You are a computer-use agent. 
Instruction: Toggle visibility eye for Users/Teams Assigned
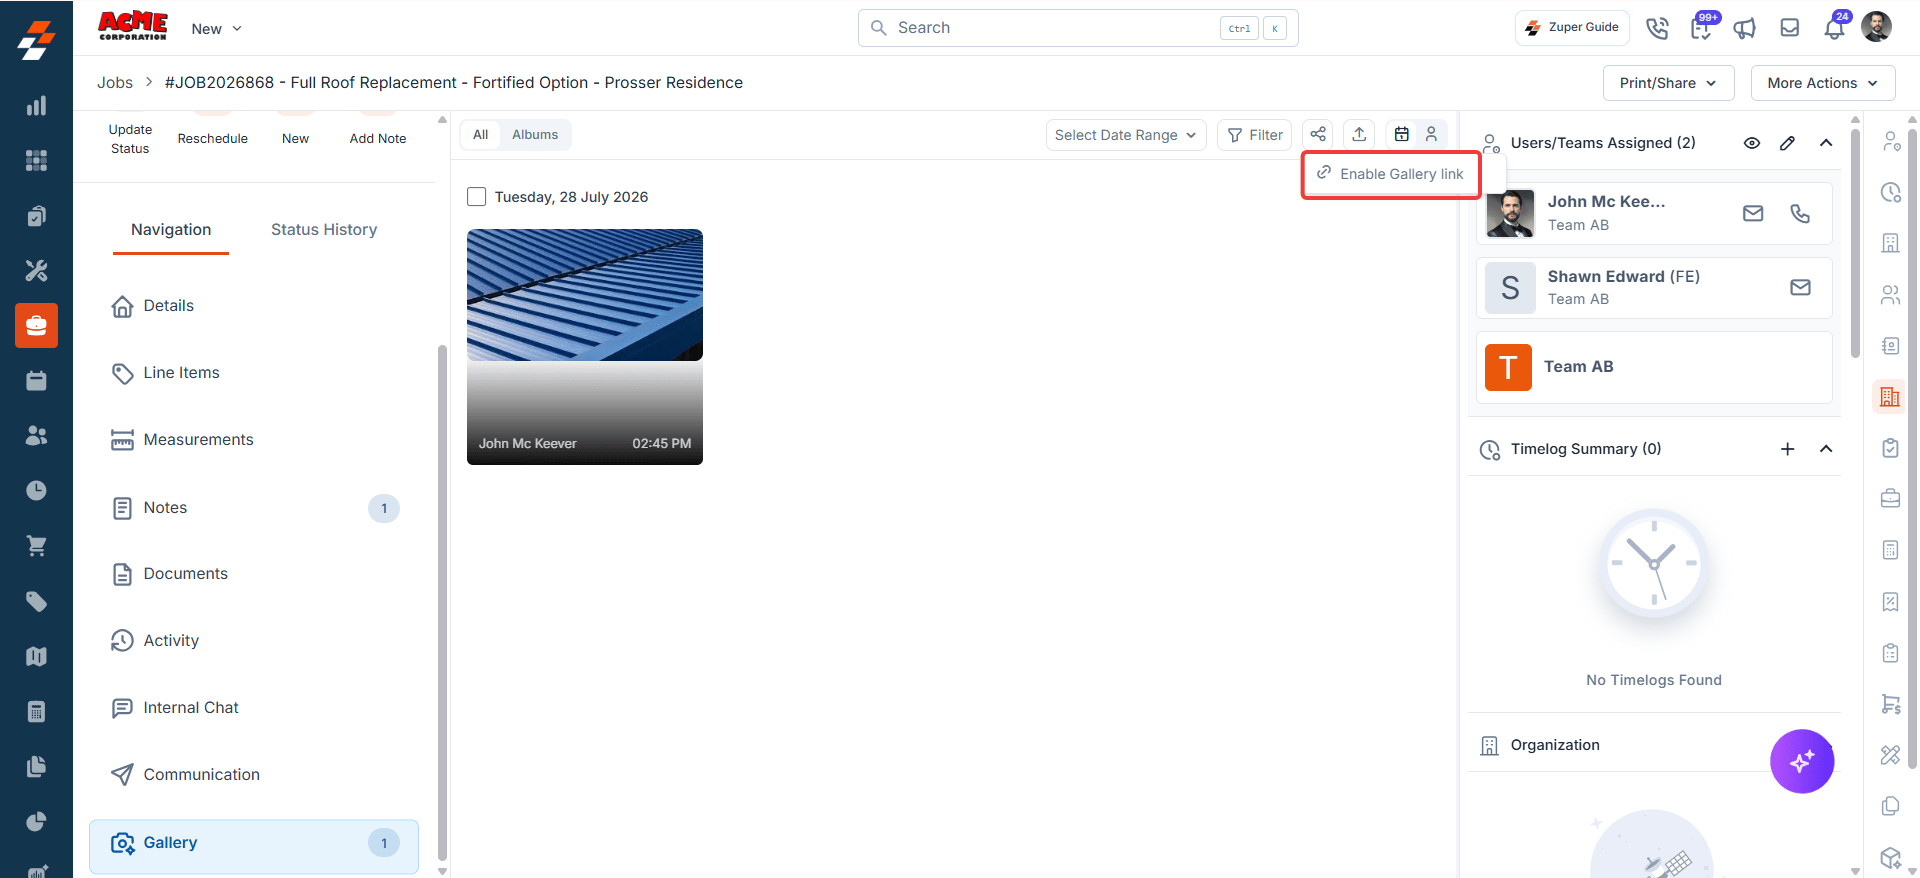[x=1752, y=143]
